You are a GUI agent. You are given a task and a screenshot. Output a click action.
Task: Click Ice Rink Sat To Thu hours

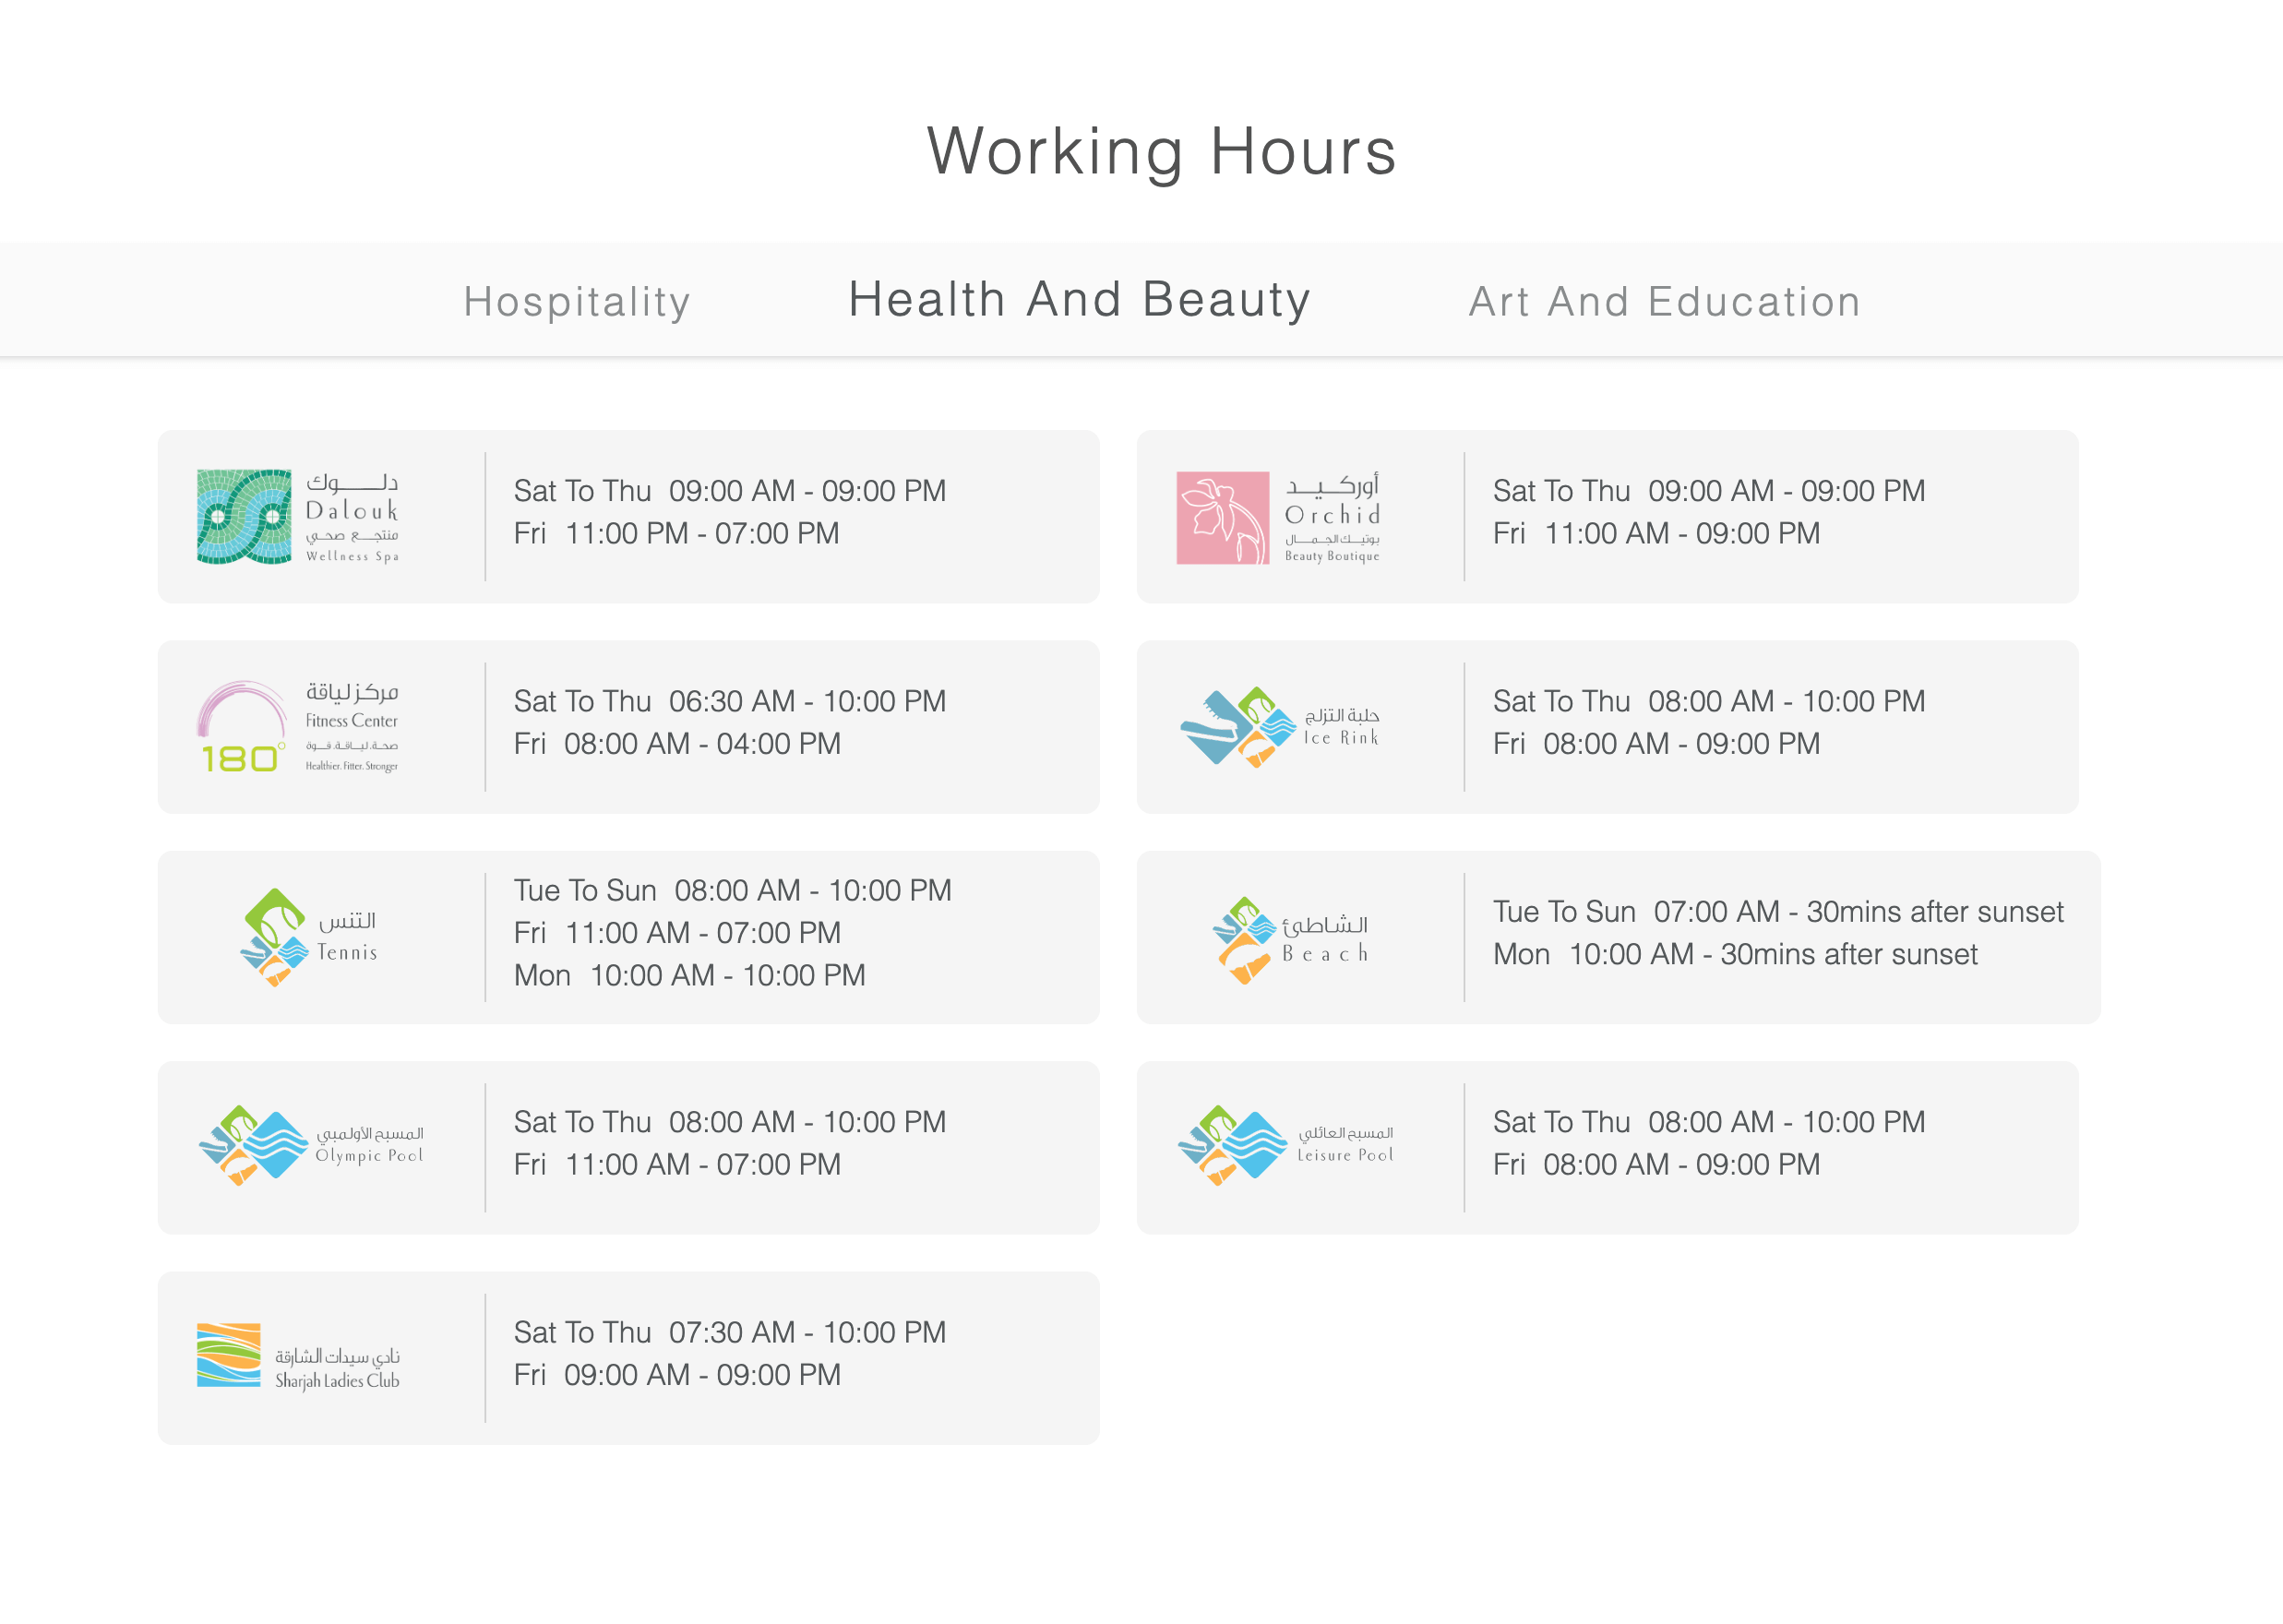click(x=1709, y=702)
